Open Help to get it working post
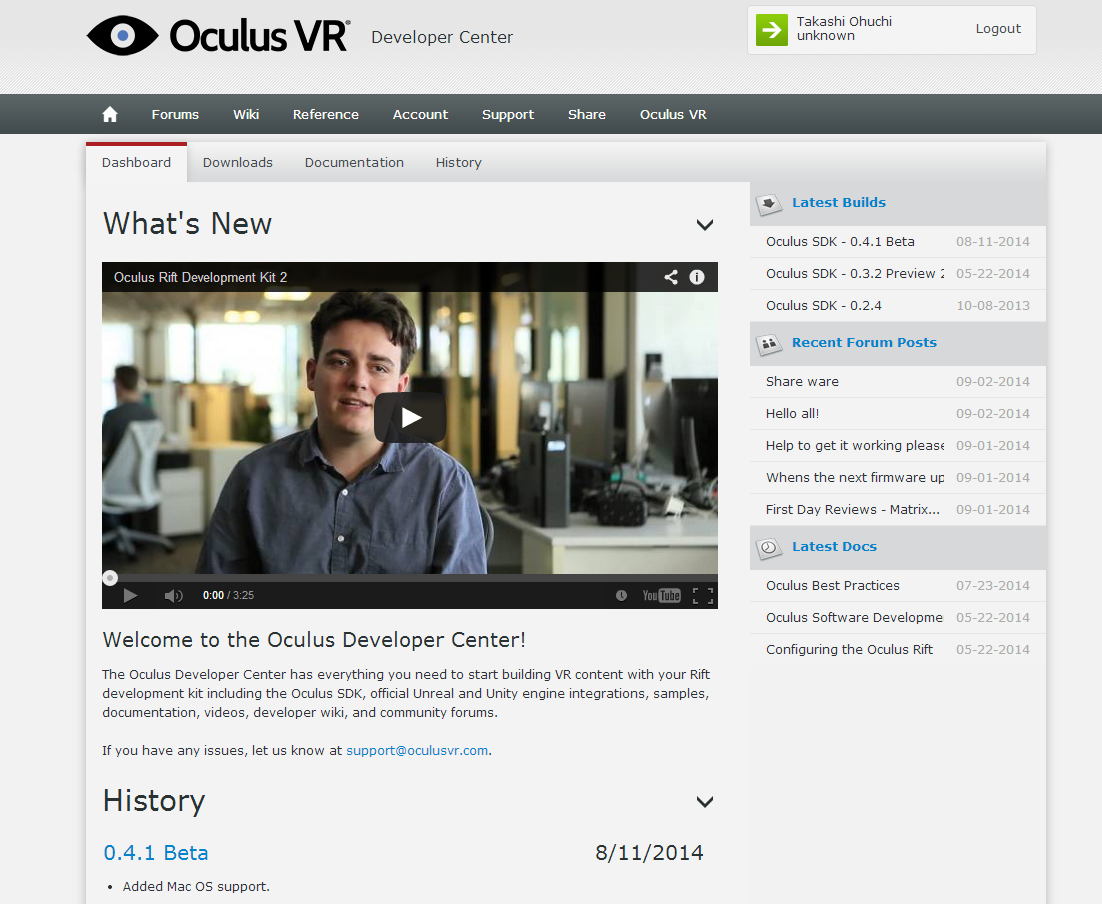This screenshot has width=1102, height=904. pos(855,446)
